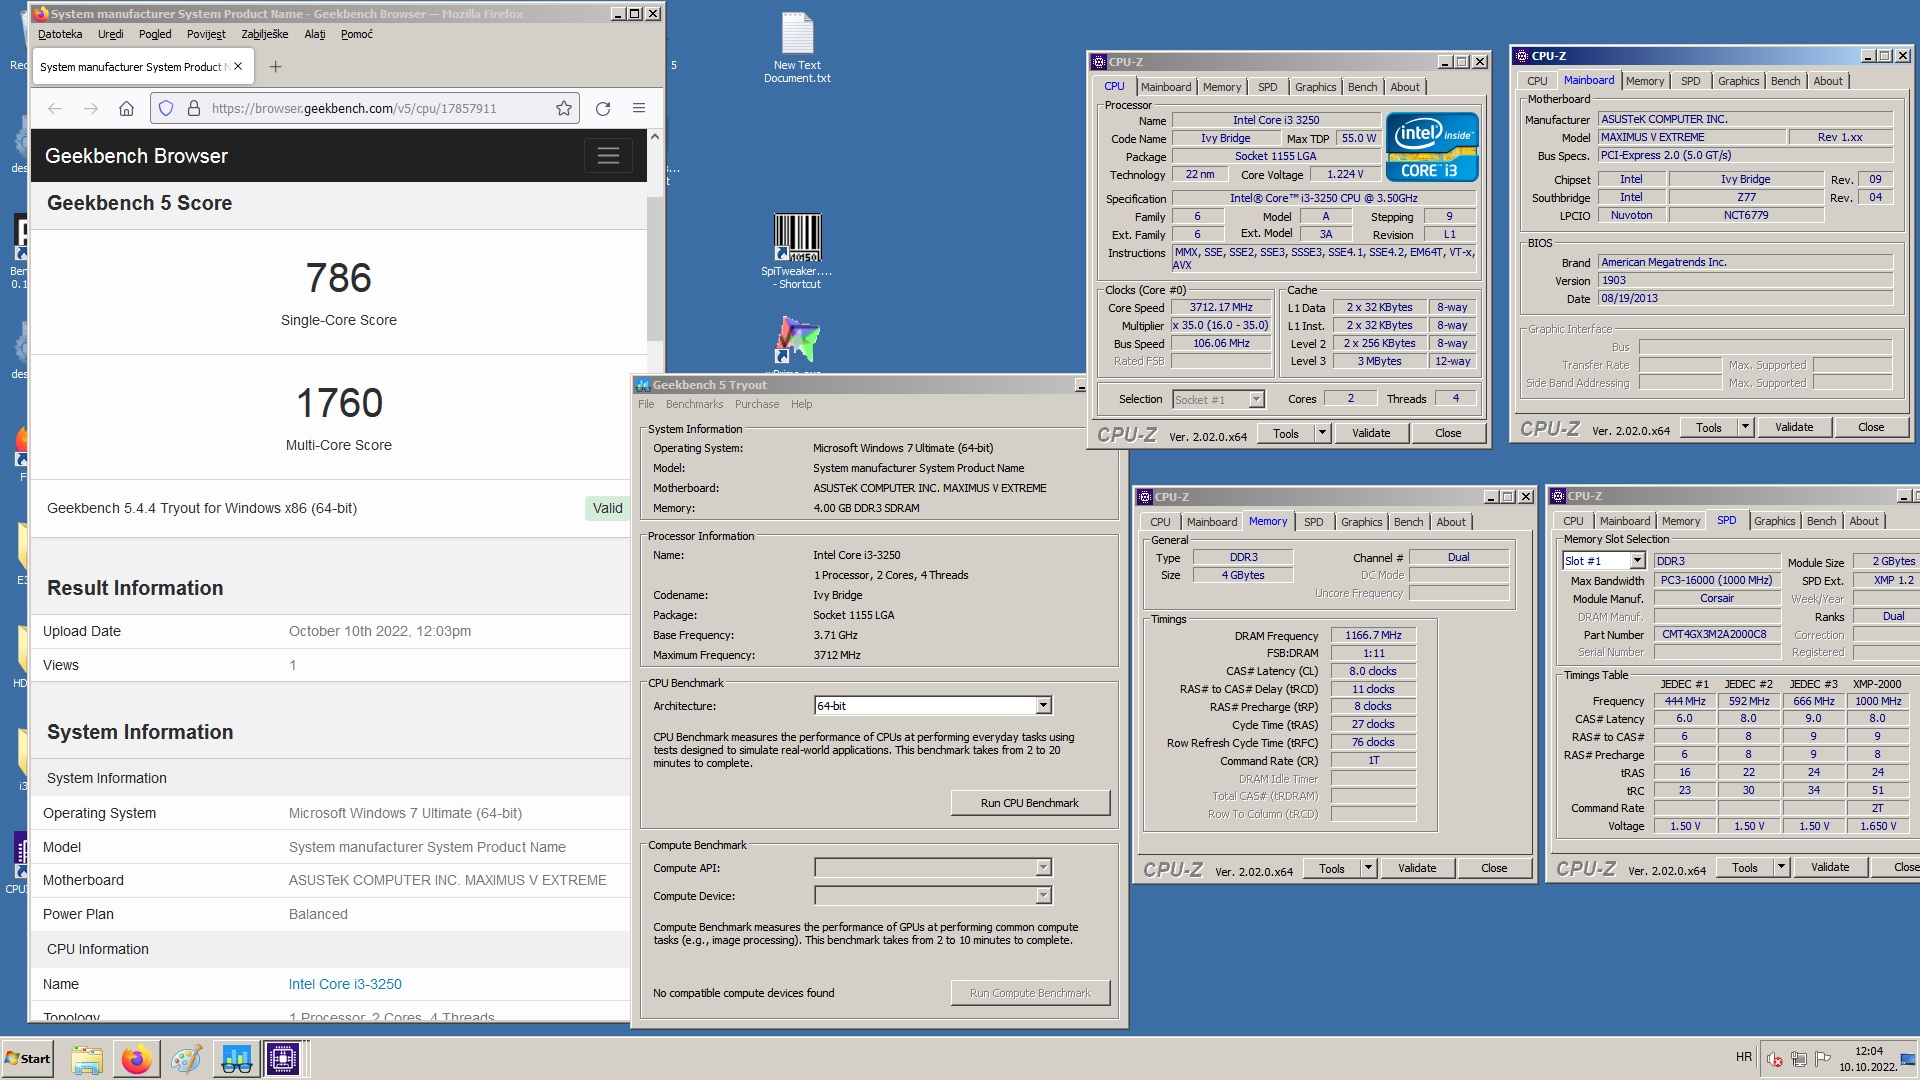Click the system tray clock

[1868, 1059]
